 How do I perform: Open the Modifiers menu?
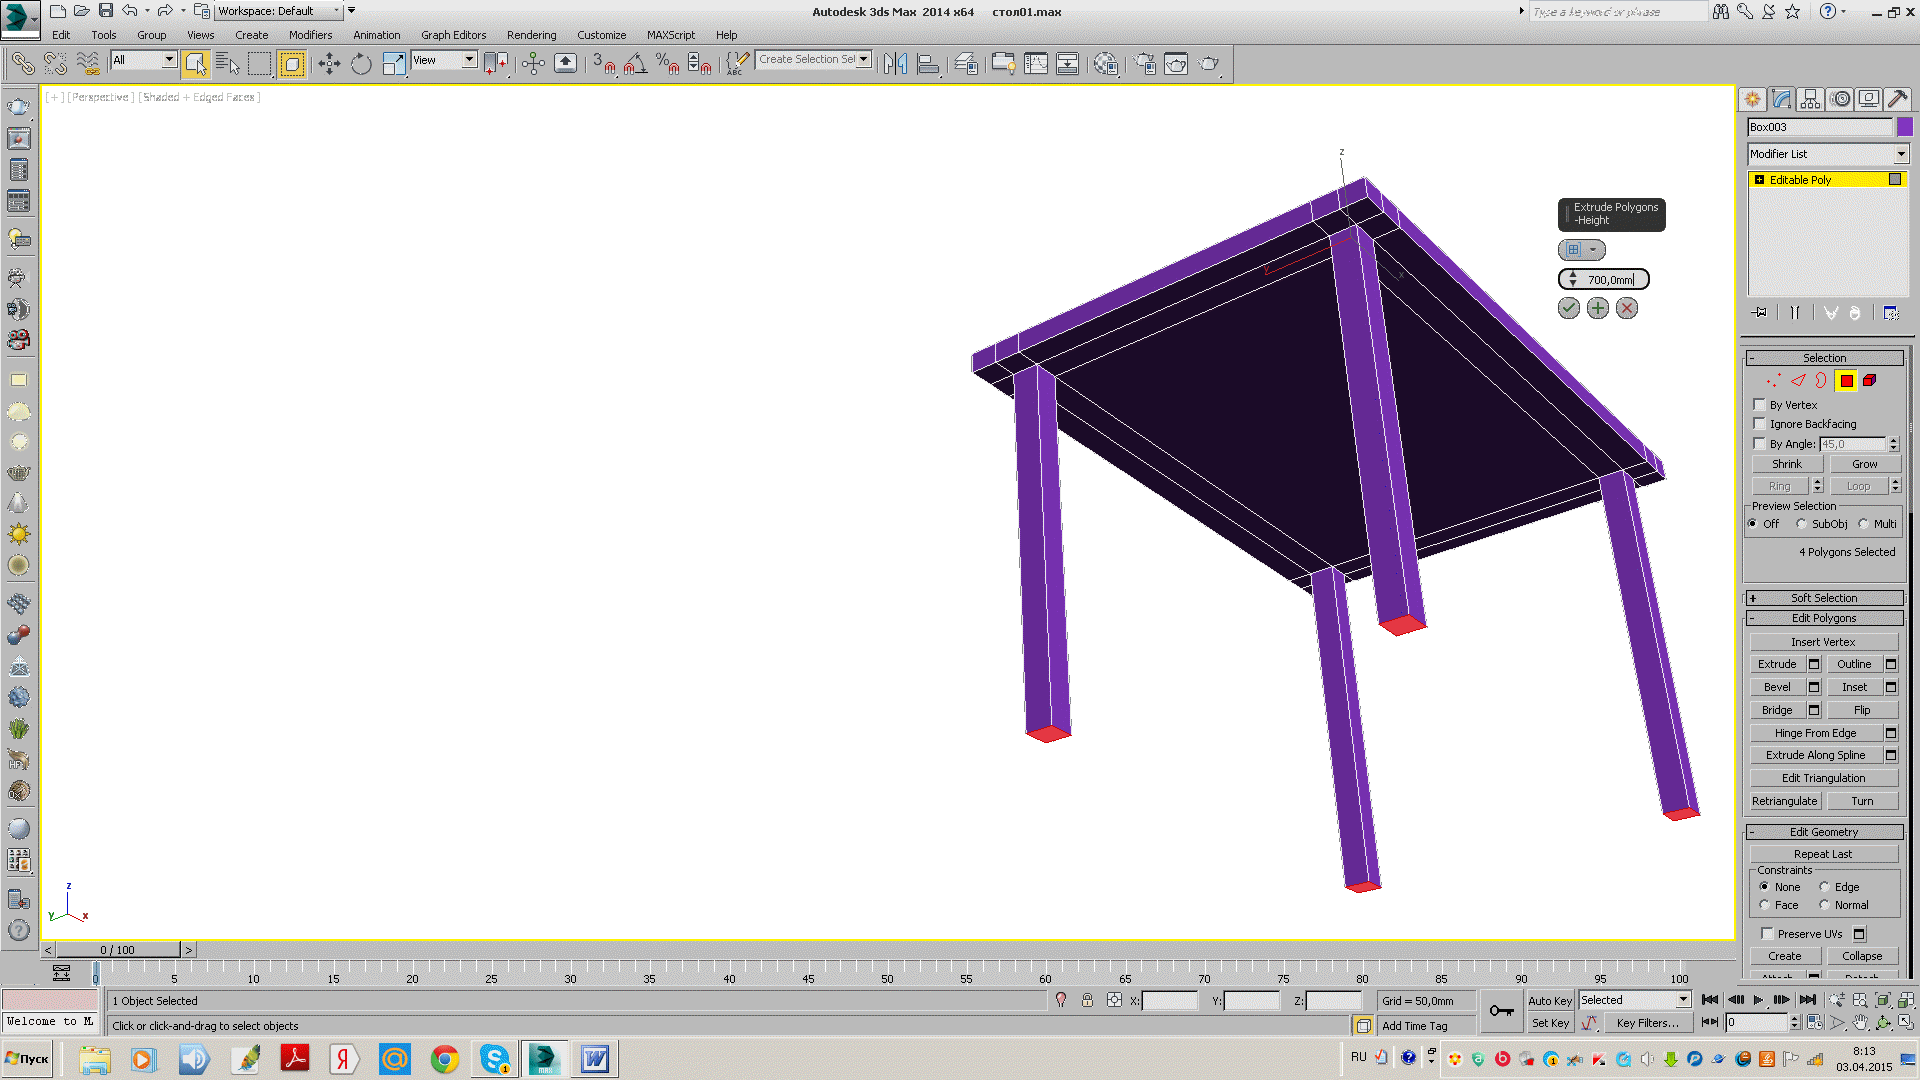[310, 35]
